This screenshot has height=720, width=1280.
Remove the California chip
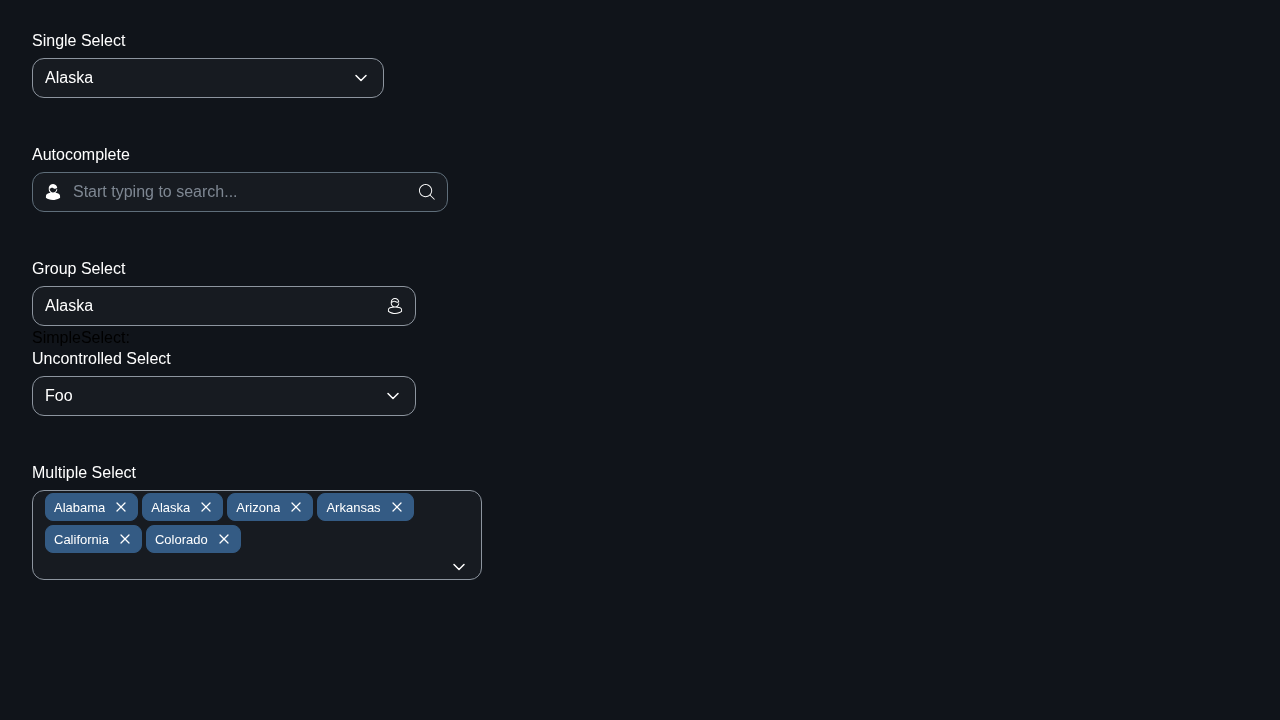pyautogui.click(x=125, y=539)
